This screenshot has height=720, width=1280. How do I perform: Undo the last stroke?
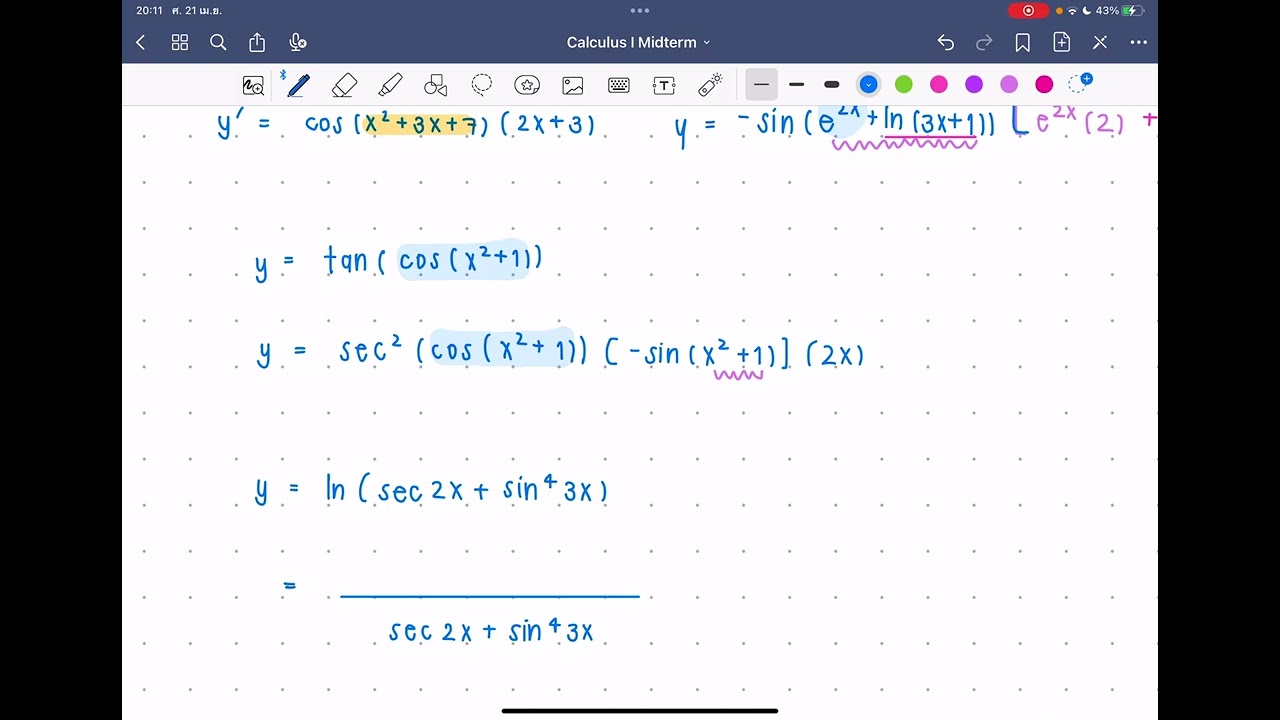tap(945, 42)
